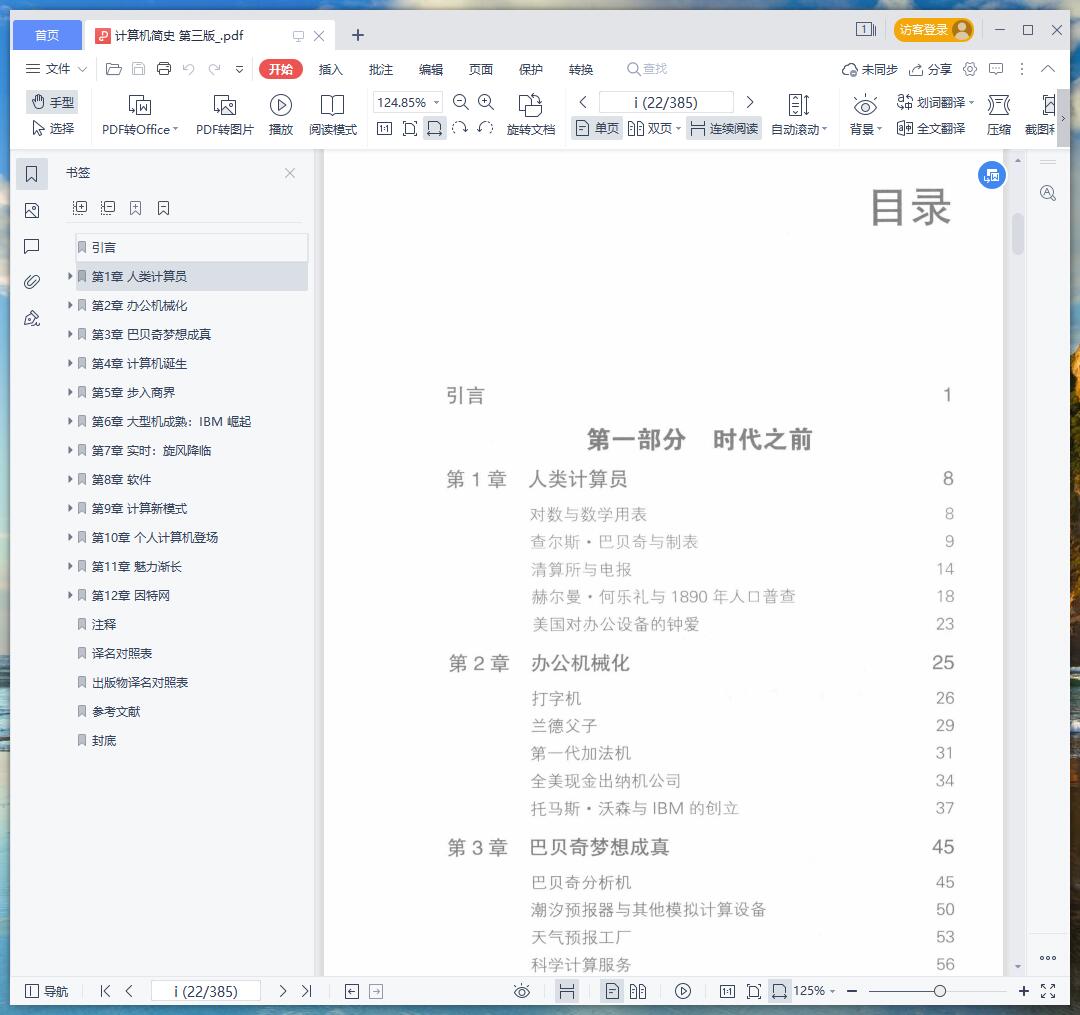The width and height of the screenshot is (1080, 1015).
Task: Enter 阅读模式 reading mode
Action: (333, 114)
